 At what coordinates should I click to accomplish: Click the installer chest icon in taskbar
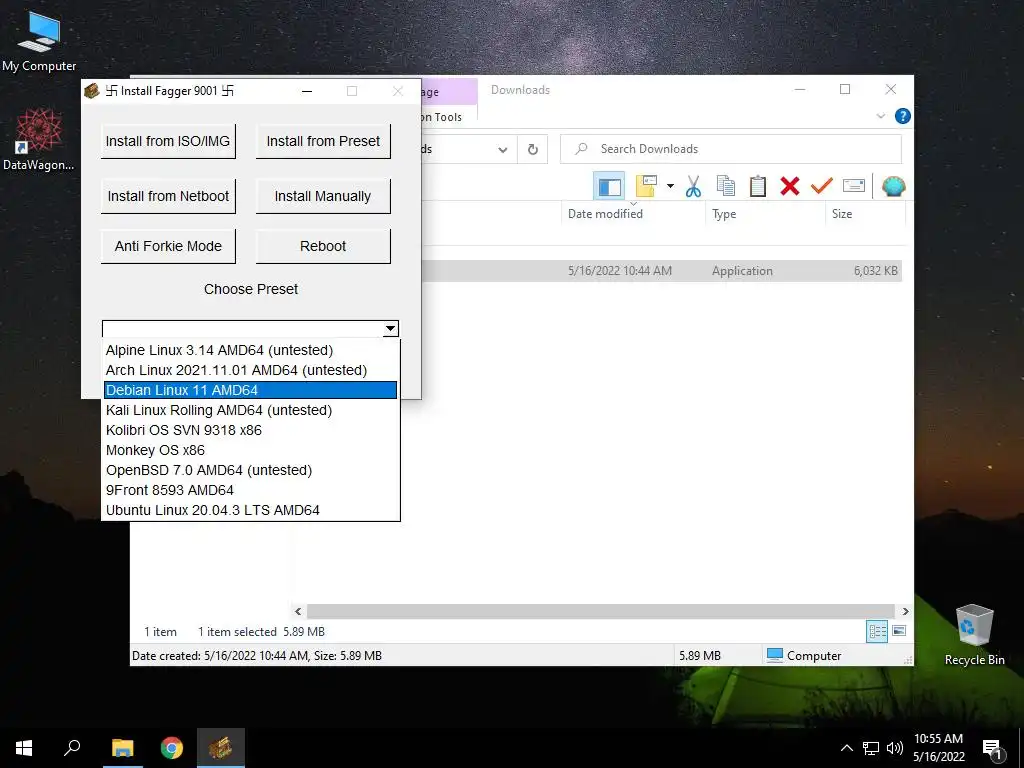(221, 748)
